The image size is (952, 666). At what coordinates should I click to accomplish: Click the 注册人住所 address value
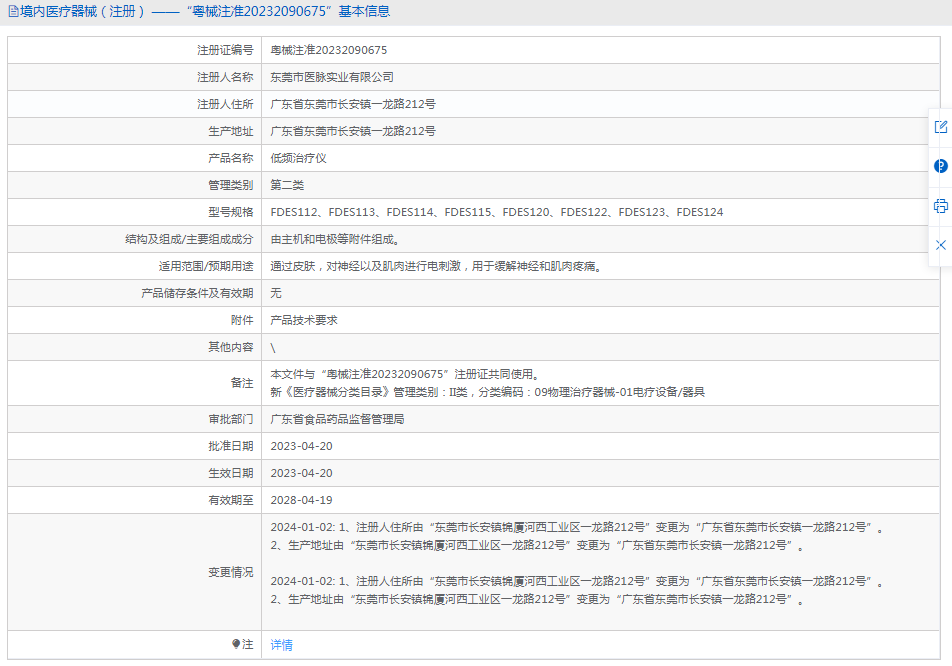pos(353,104)
